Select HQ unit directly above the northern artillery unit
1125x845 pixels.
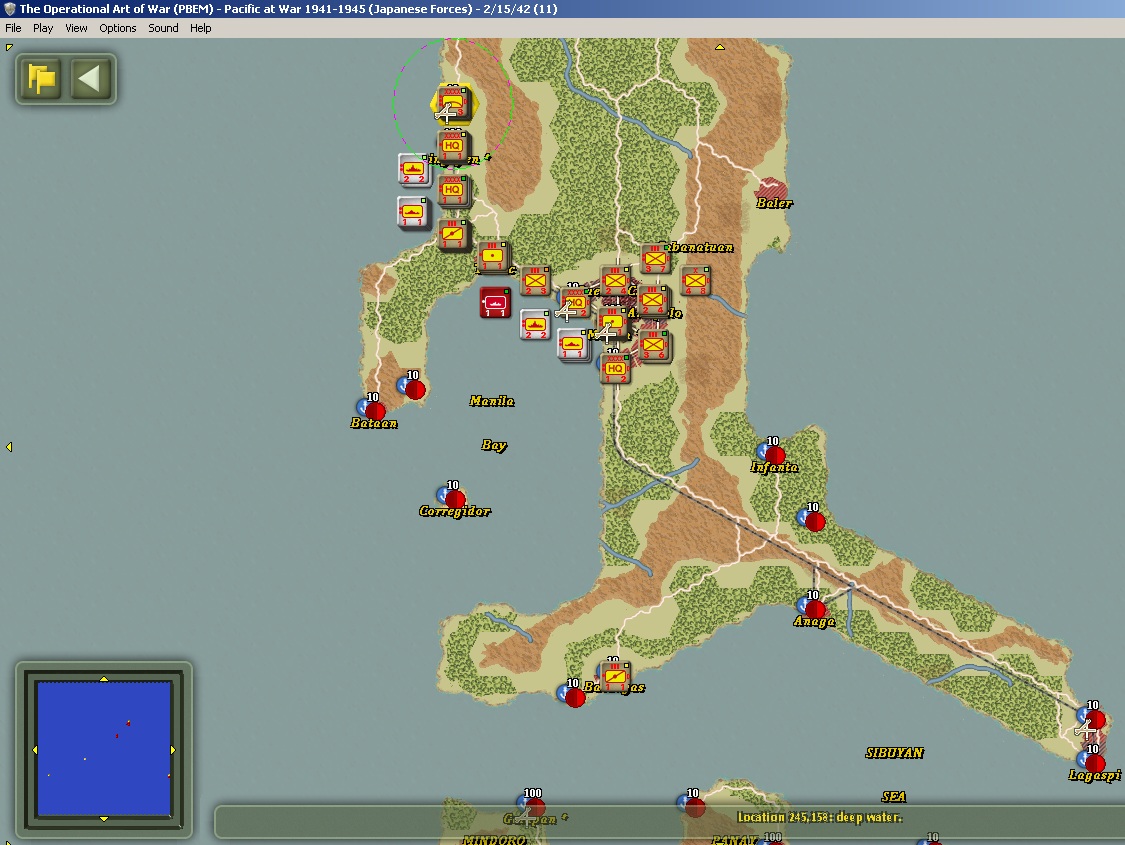click(453, 191)
